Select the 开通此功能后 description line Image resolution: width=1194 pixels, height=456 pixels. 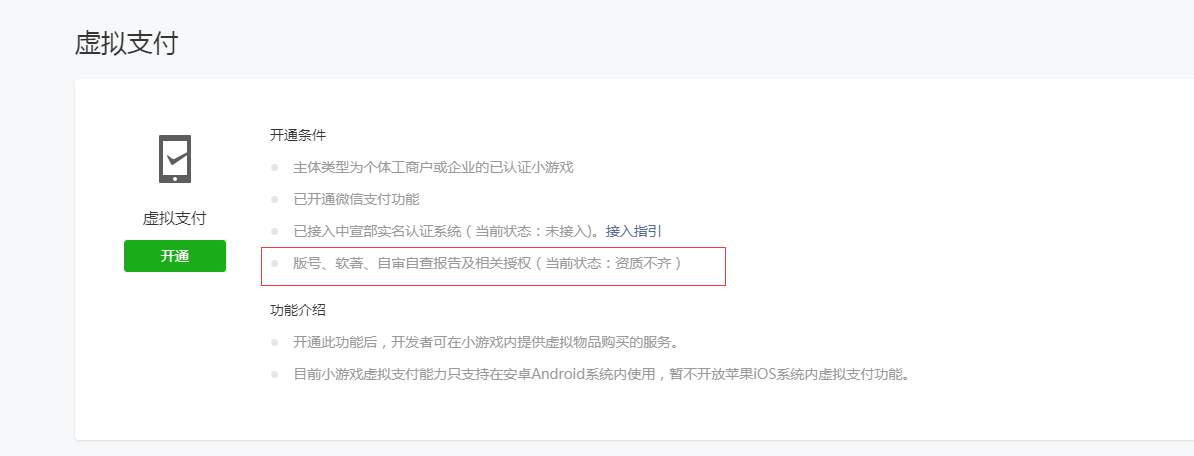(486, 342)
